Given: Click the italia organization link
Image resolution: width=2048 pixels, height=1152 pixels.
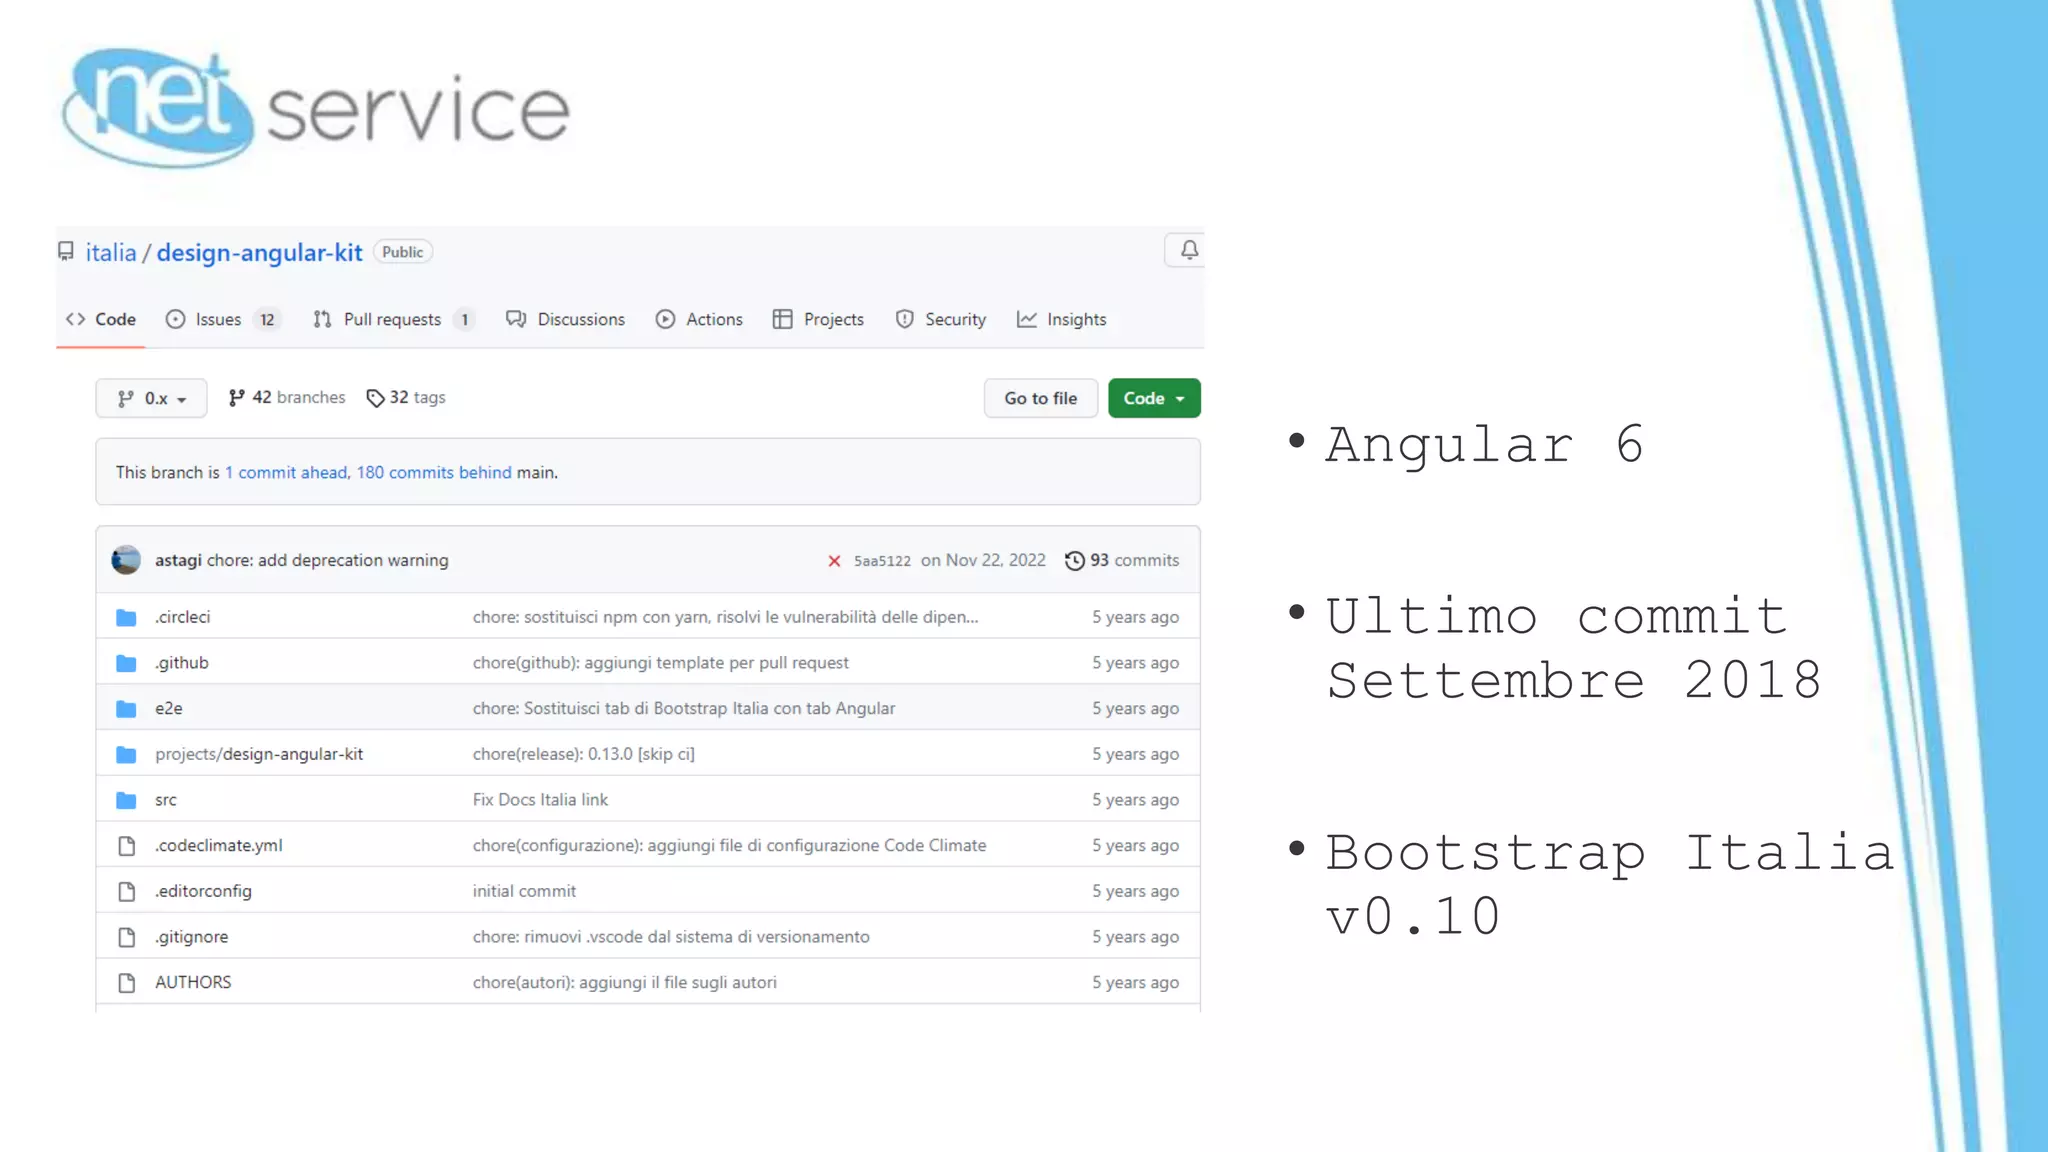Looking at the screenshot, I should (x=111, y=252).
